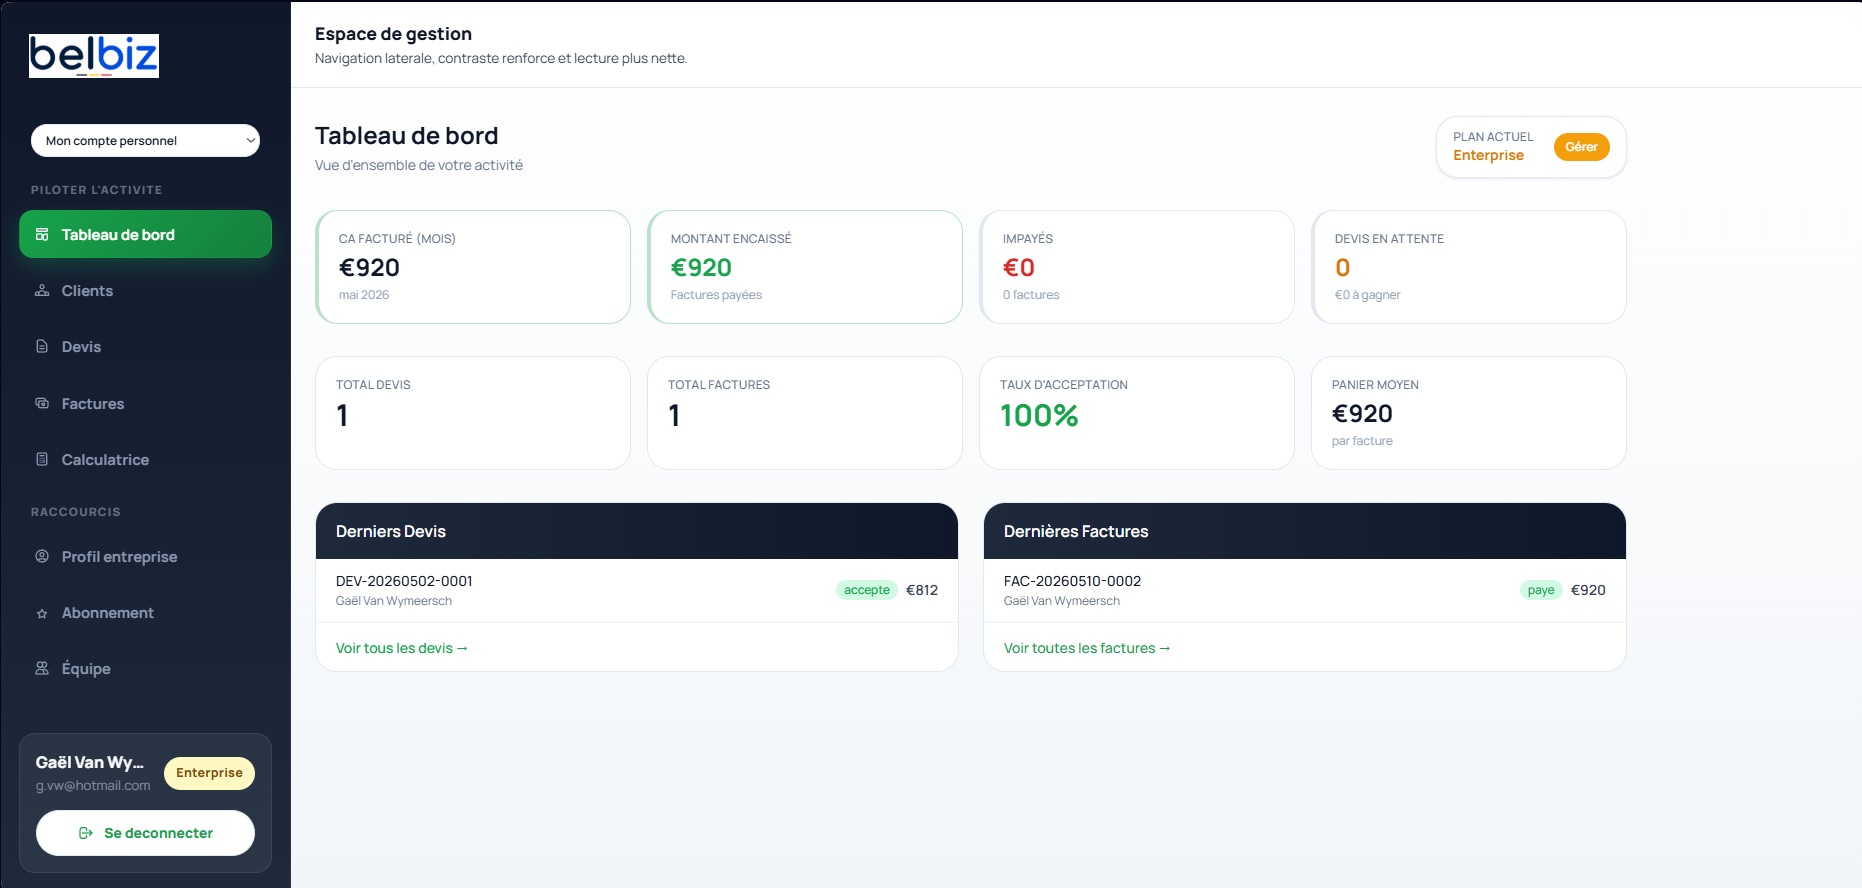Click the Tableau de bord grid icon
This screenshot has width=1862, height=888.
pyautogui.click(x=42, y=235)
